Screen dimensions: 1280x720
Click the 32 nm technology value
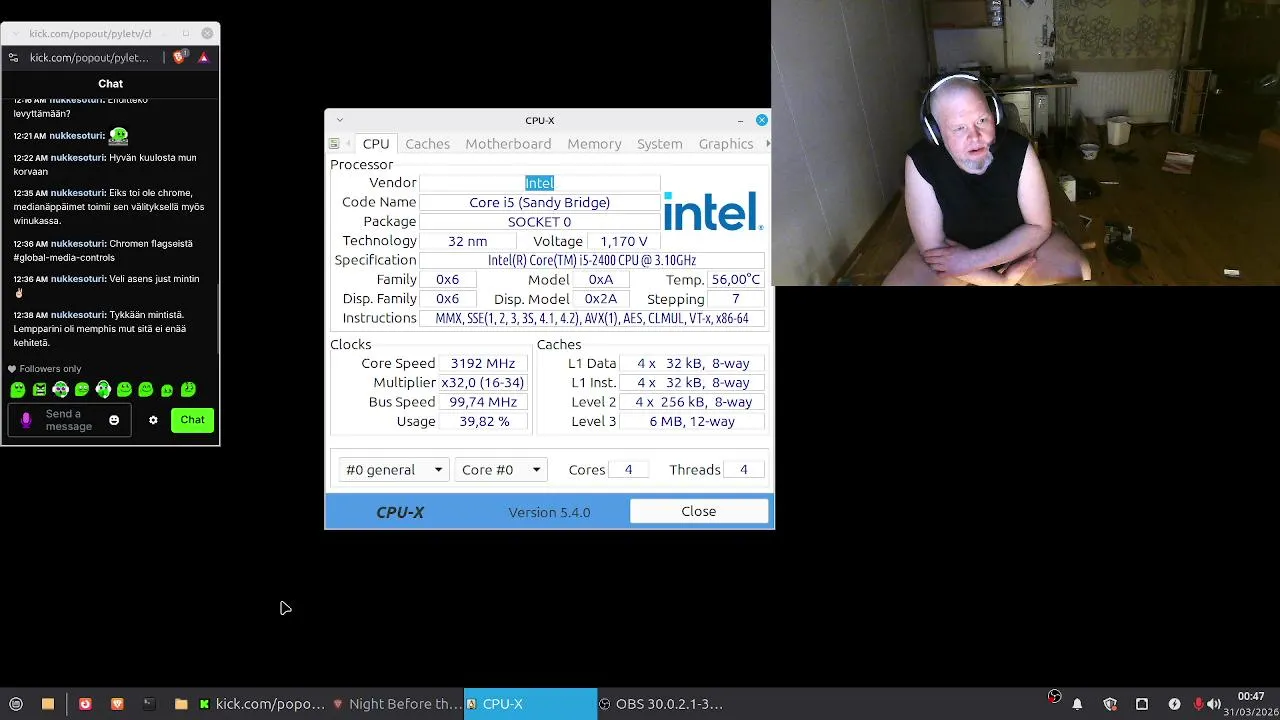467,241
